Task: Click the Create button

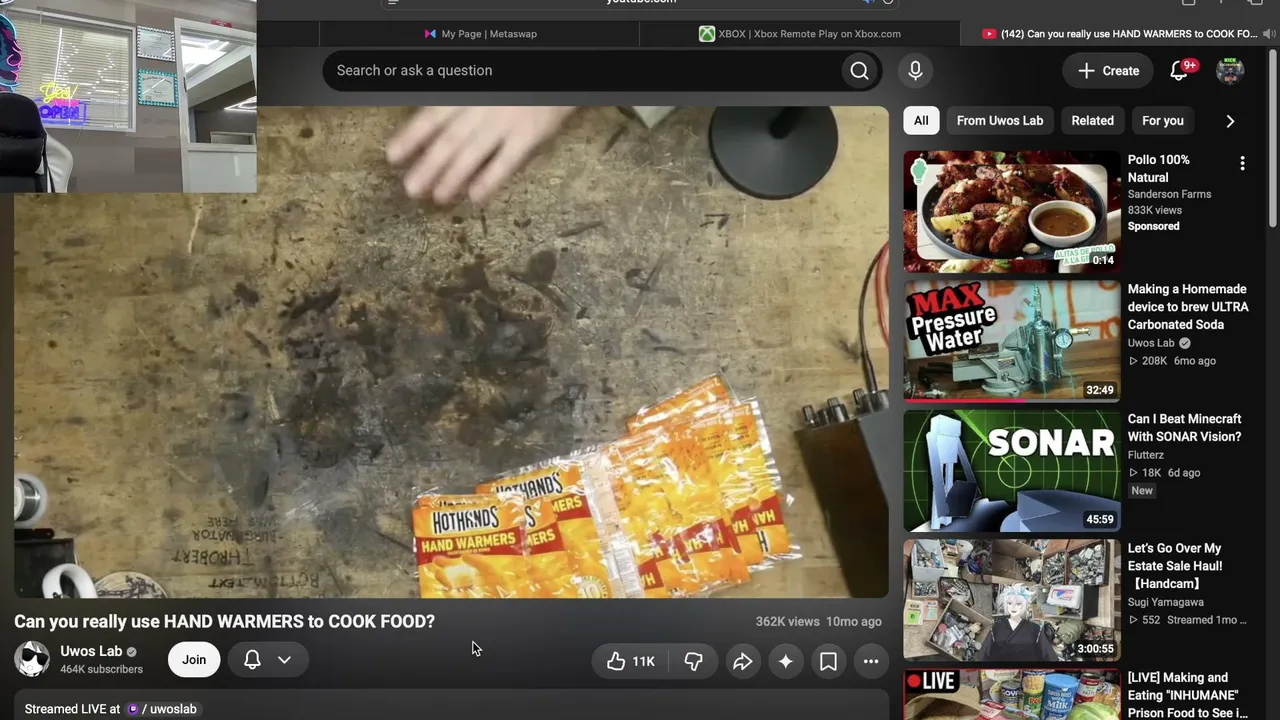Action: pos(1108,71)
